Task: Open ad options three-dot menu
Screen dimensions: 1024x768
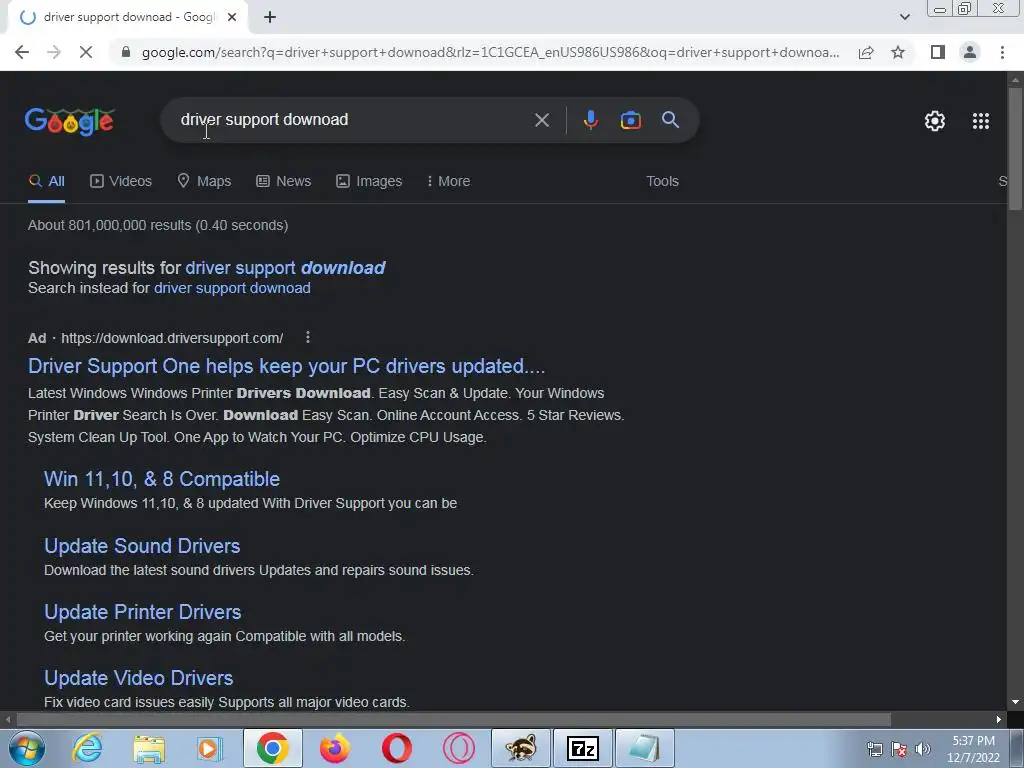Action: 308,338
